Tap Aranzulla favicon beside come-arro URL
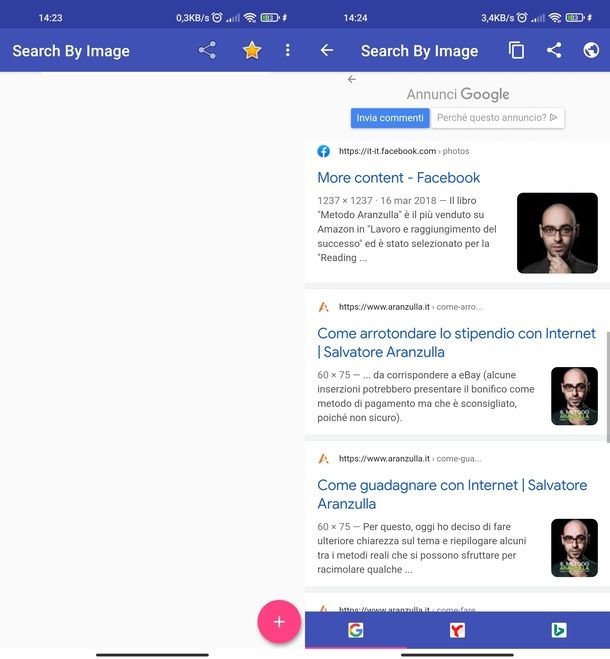The image size is (610, 659). pos(323,307)
